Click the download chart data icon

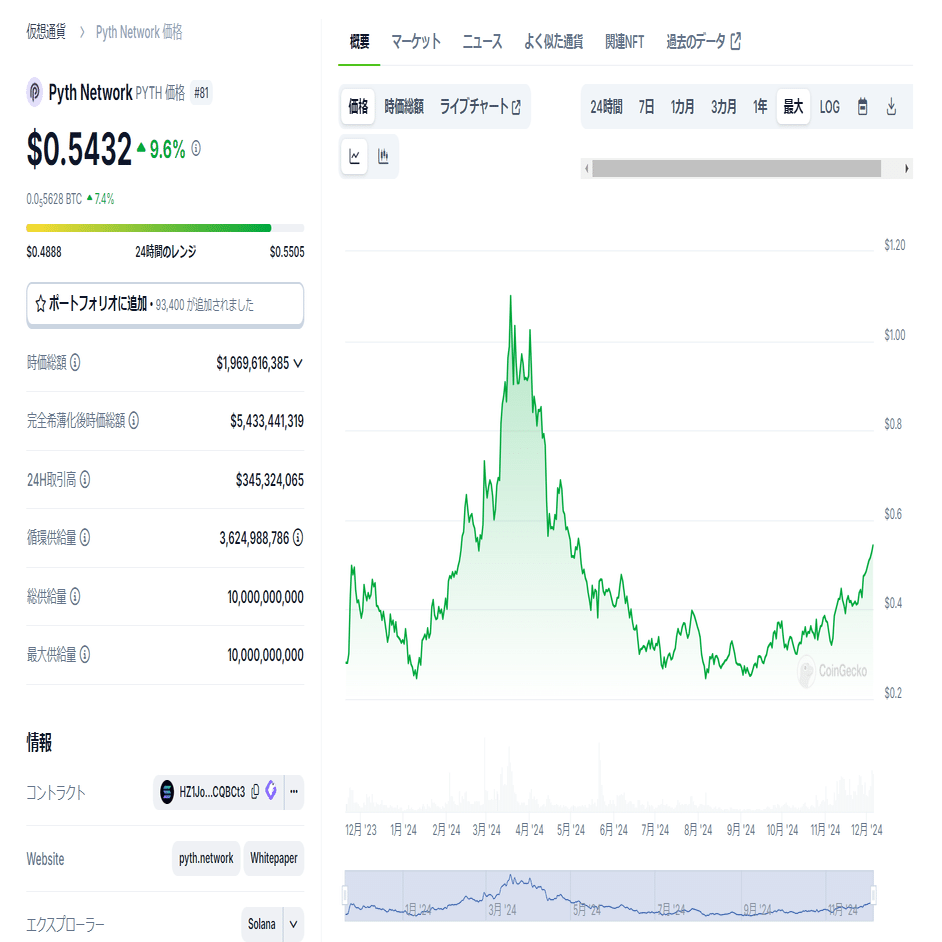892,107
